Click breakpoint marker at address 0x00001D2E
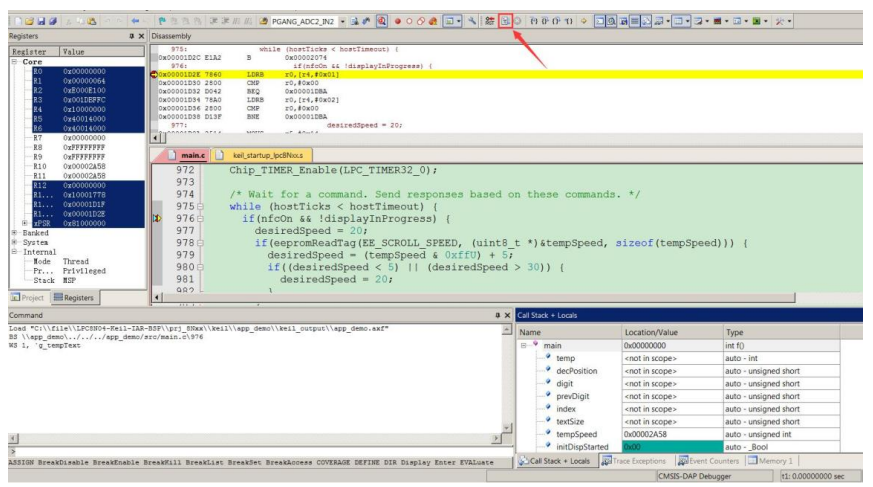The height and width of the screenshot is (487, 873). [154, 75]
